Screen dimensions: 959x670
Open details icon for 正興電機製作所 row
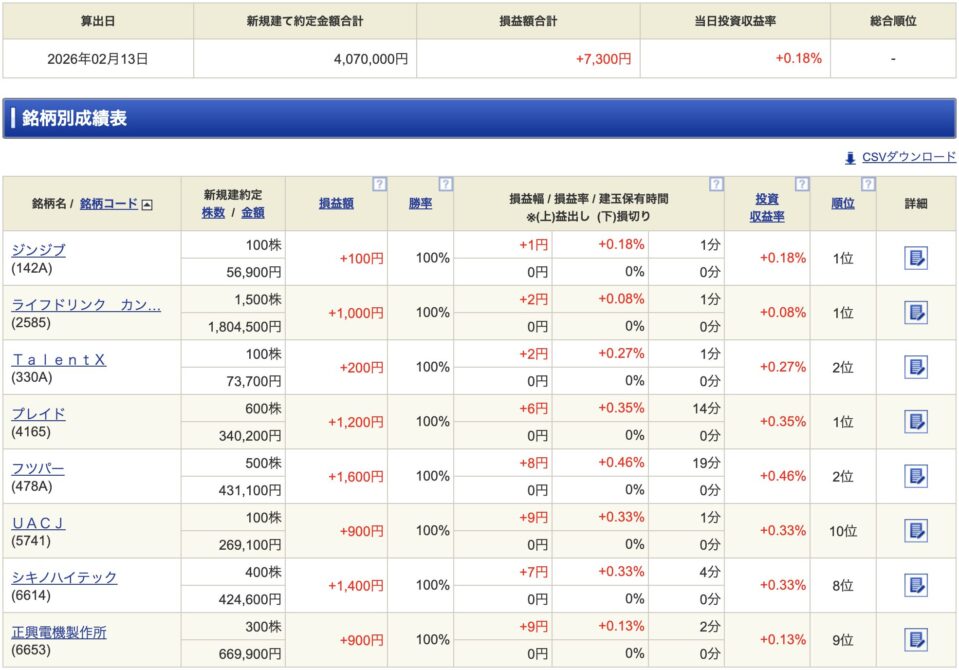pyautogui.click(x=916, y=640)
